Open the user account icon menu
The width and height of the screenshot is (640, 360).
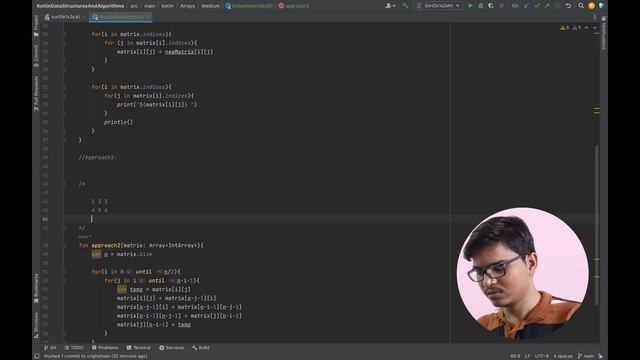pos(390,6)
